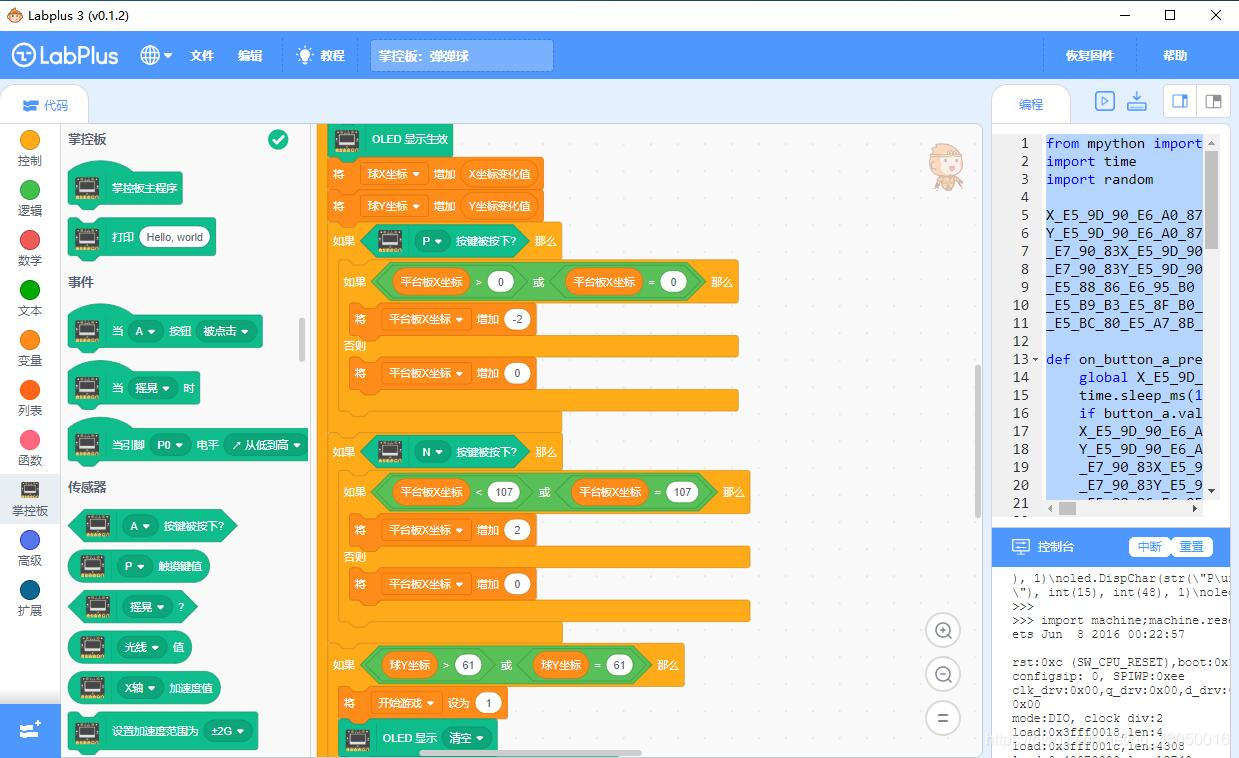The image size is (1239, 758).
Task: Select the 扩展 category
Action: pos(30,598)
